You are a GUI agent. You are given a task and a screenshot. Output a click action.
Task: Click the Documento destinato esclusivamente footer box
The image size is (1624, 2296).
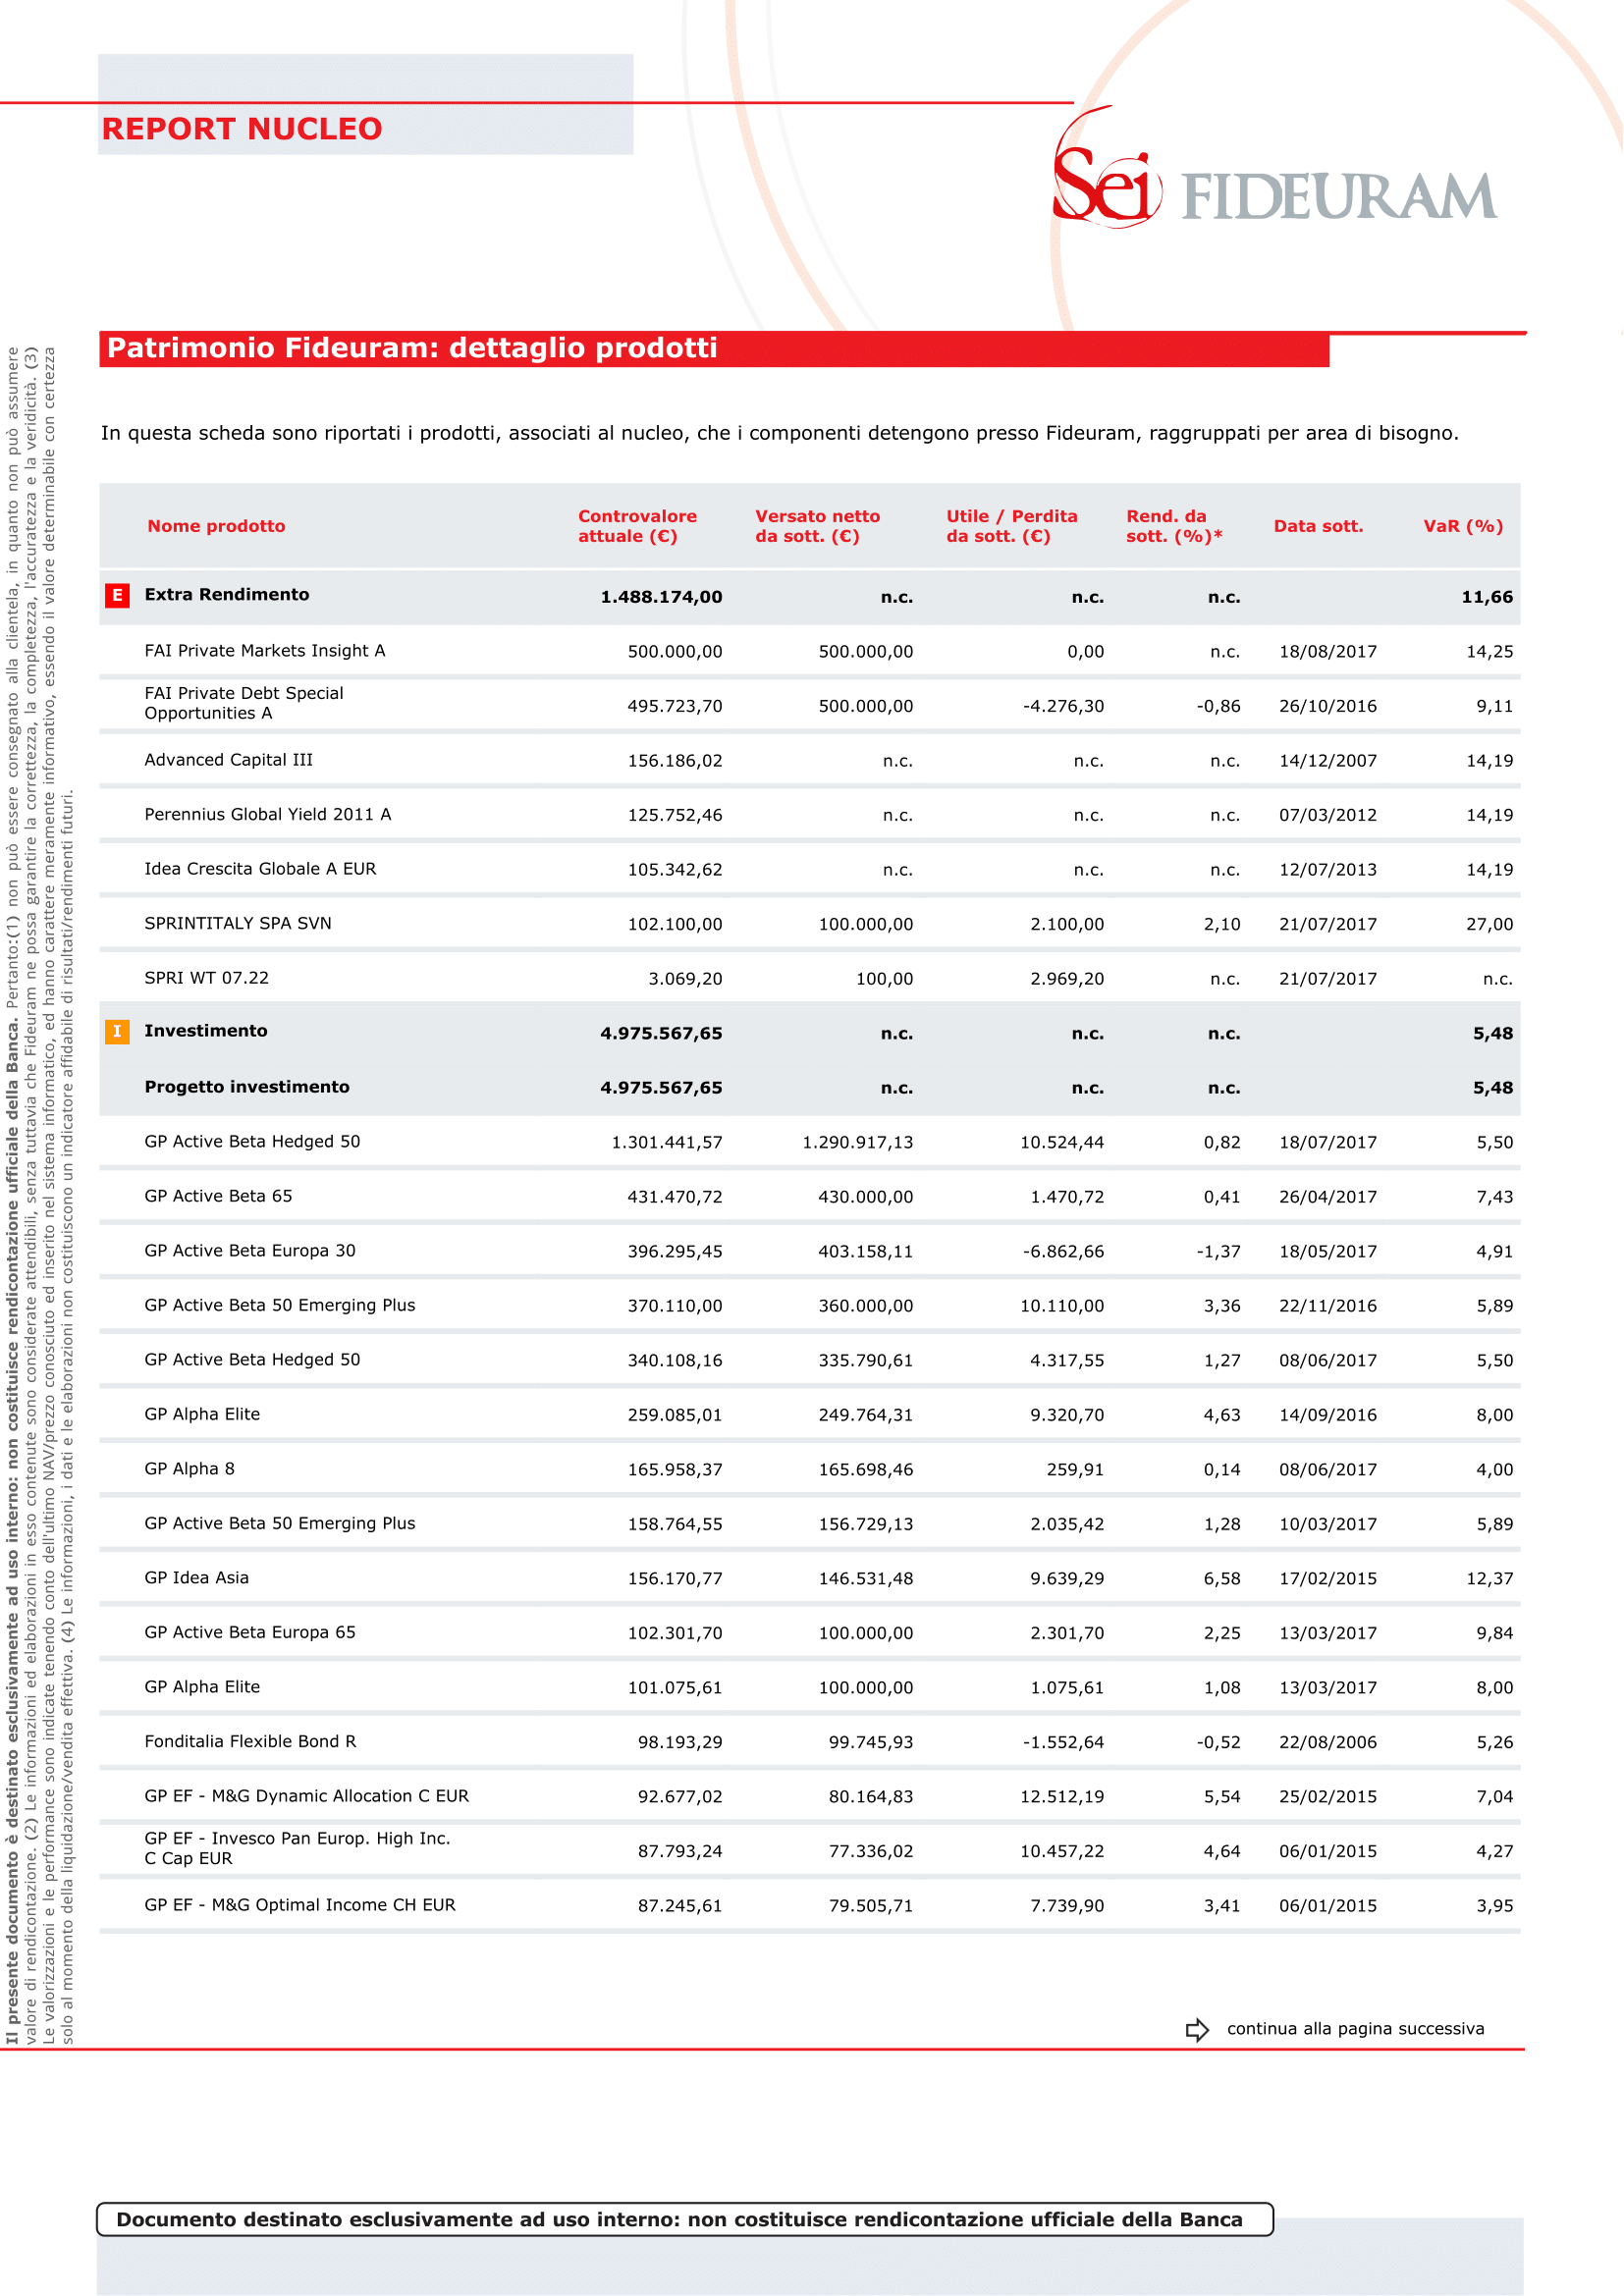coord(685,2219)
